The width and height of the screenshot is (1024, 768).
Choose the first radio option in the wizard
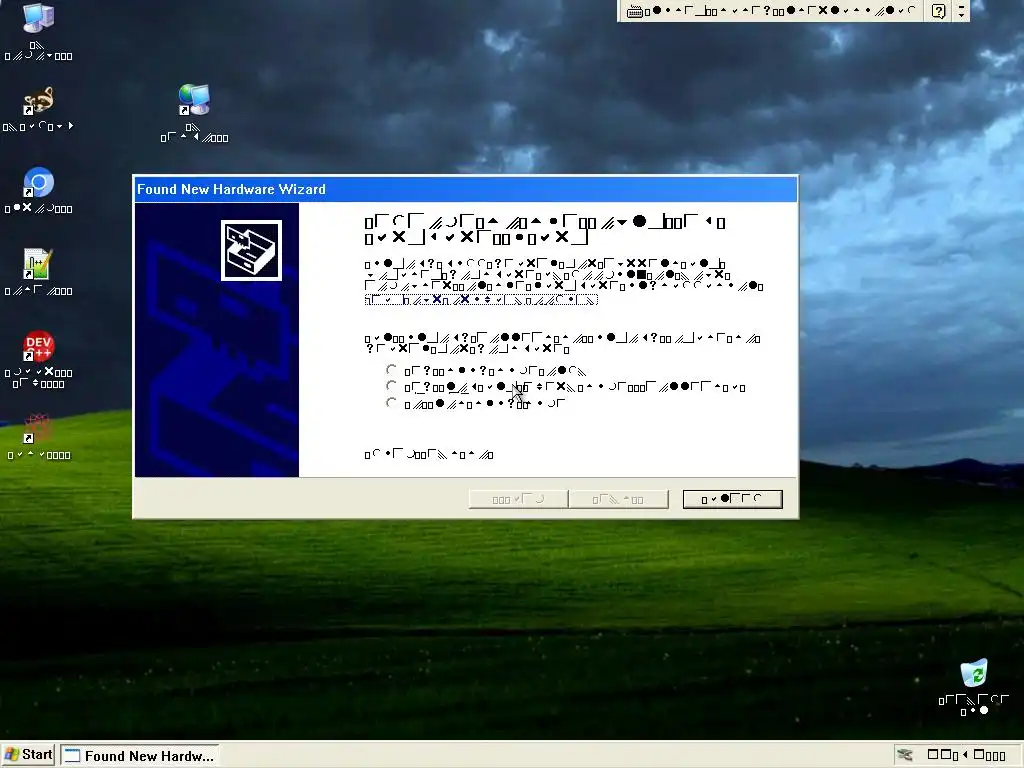click(391, 370)
